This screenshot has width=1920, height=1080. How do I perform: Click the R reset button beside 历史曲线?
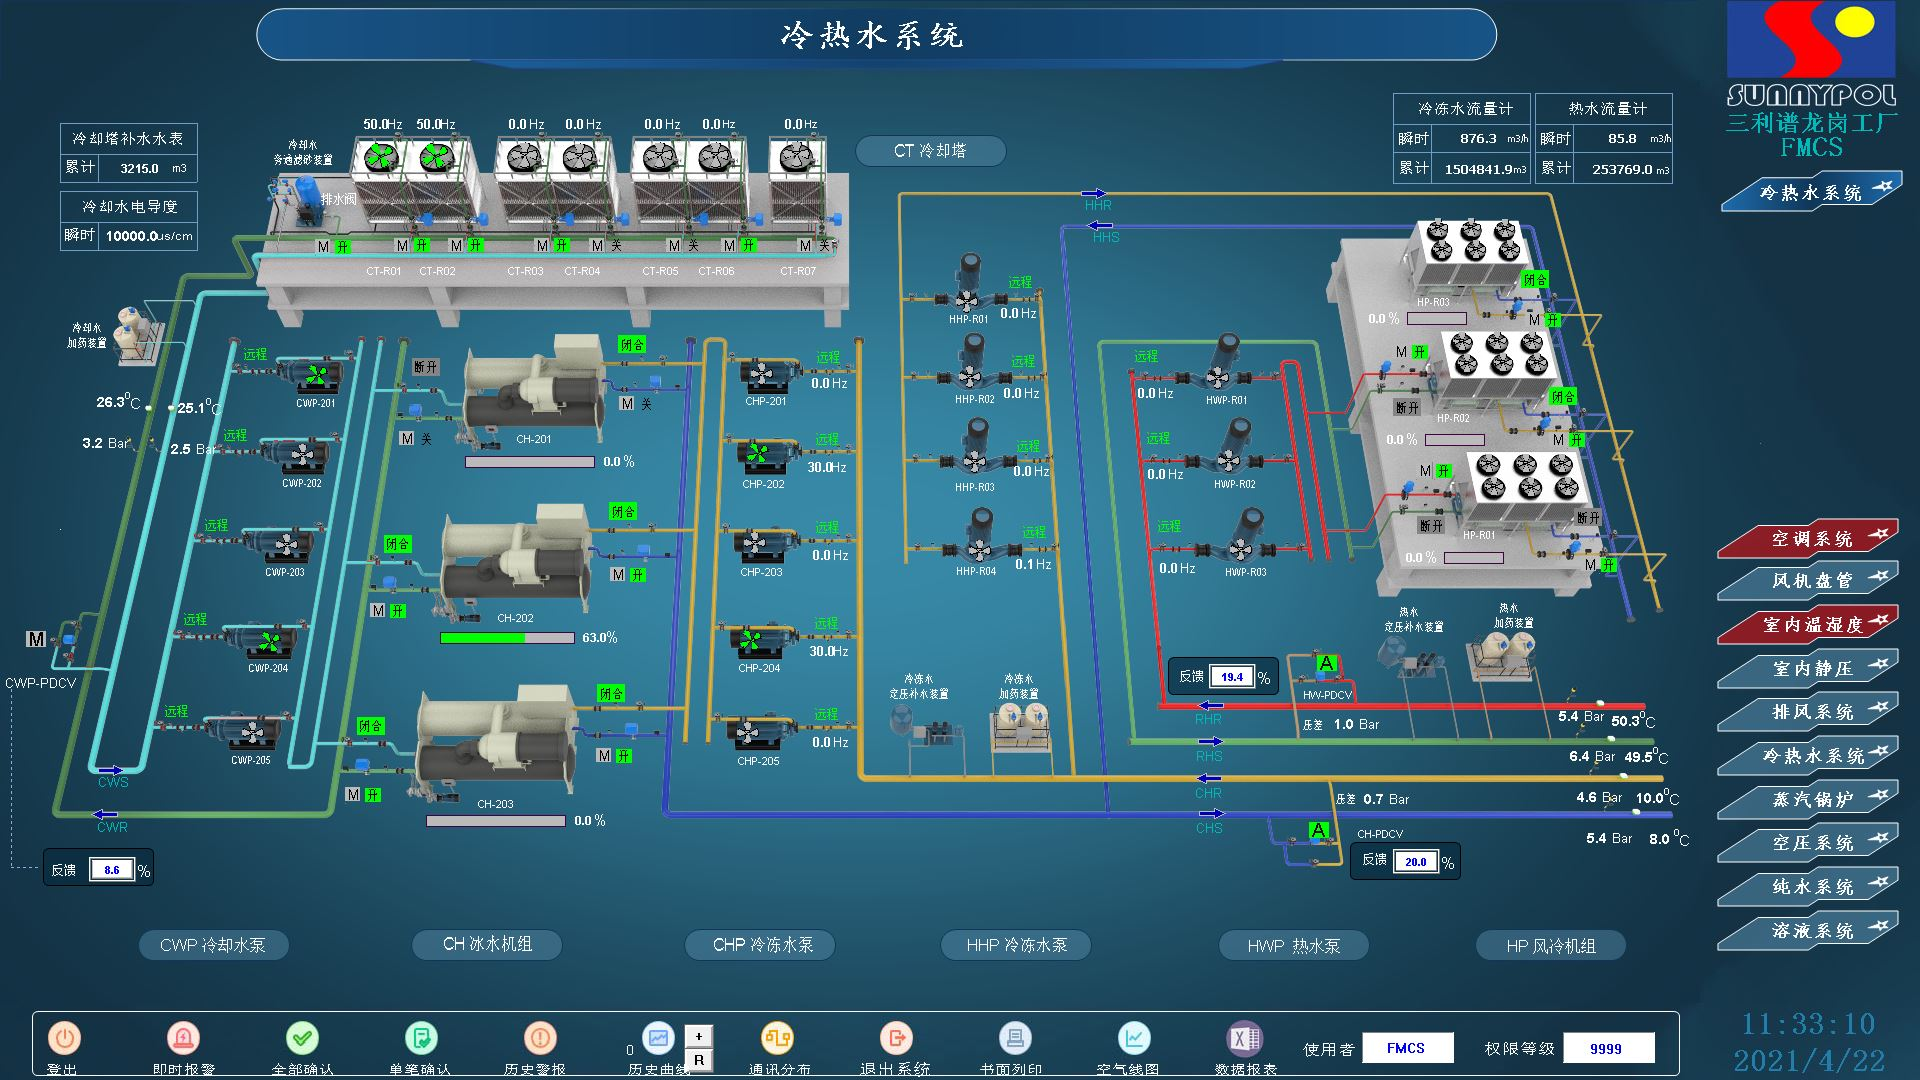699,1060
